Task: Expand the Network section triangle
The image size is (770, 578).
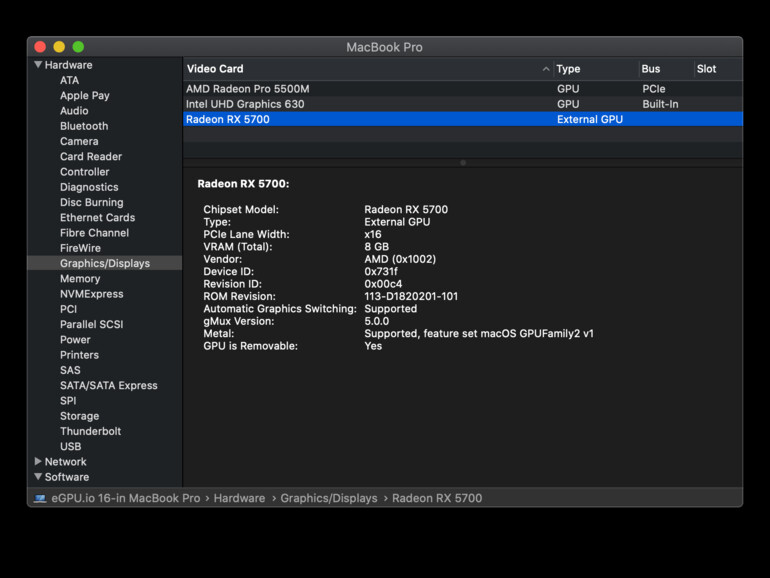Action: [x=38, y=461]
